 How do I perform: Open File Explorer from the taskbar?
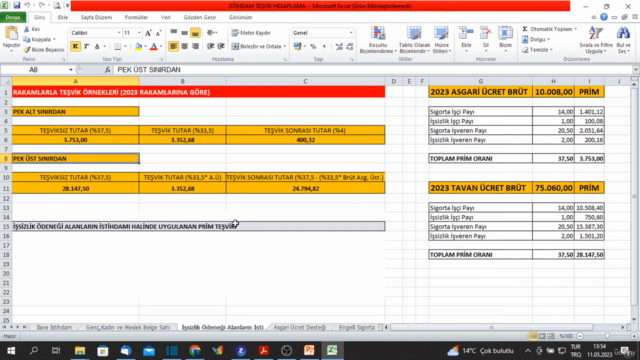[80, 351]
